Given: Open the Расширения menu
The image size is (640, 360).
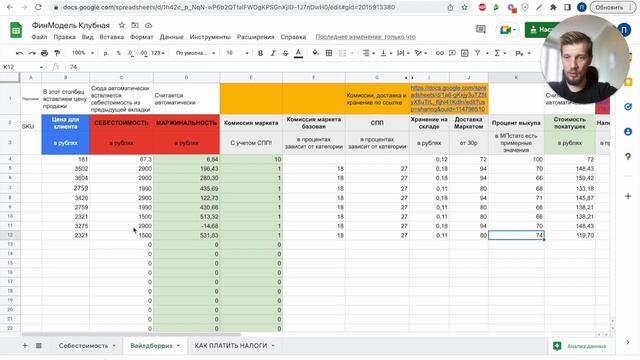Looking at the screenshot, I should [256, 37].
